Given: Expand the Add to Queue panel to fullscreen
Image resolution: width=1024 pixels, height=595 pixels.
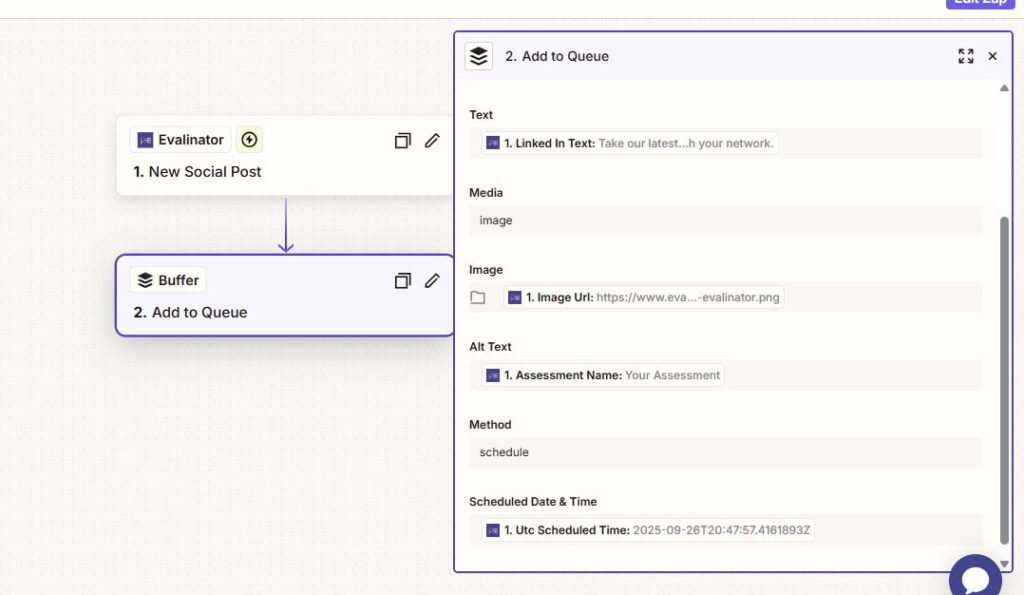Looking at the screenshot, I should tap(965, 56).
